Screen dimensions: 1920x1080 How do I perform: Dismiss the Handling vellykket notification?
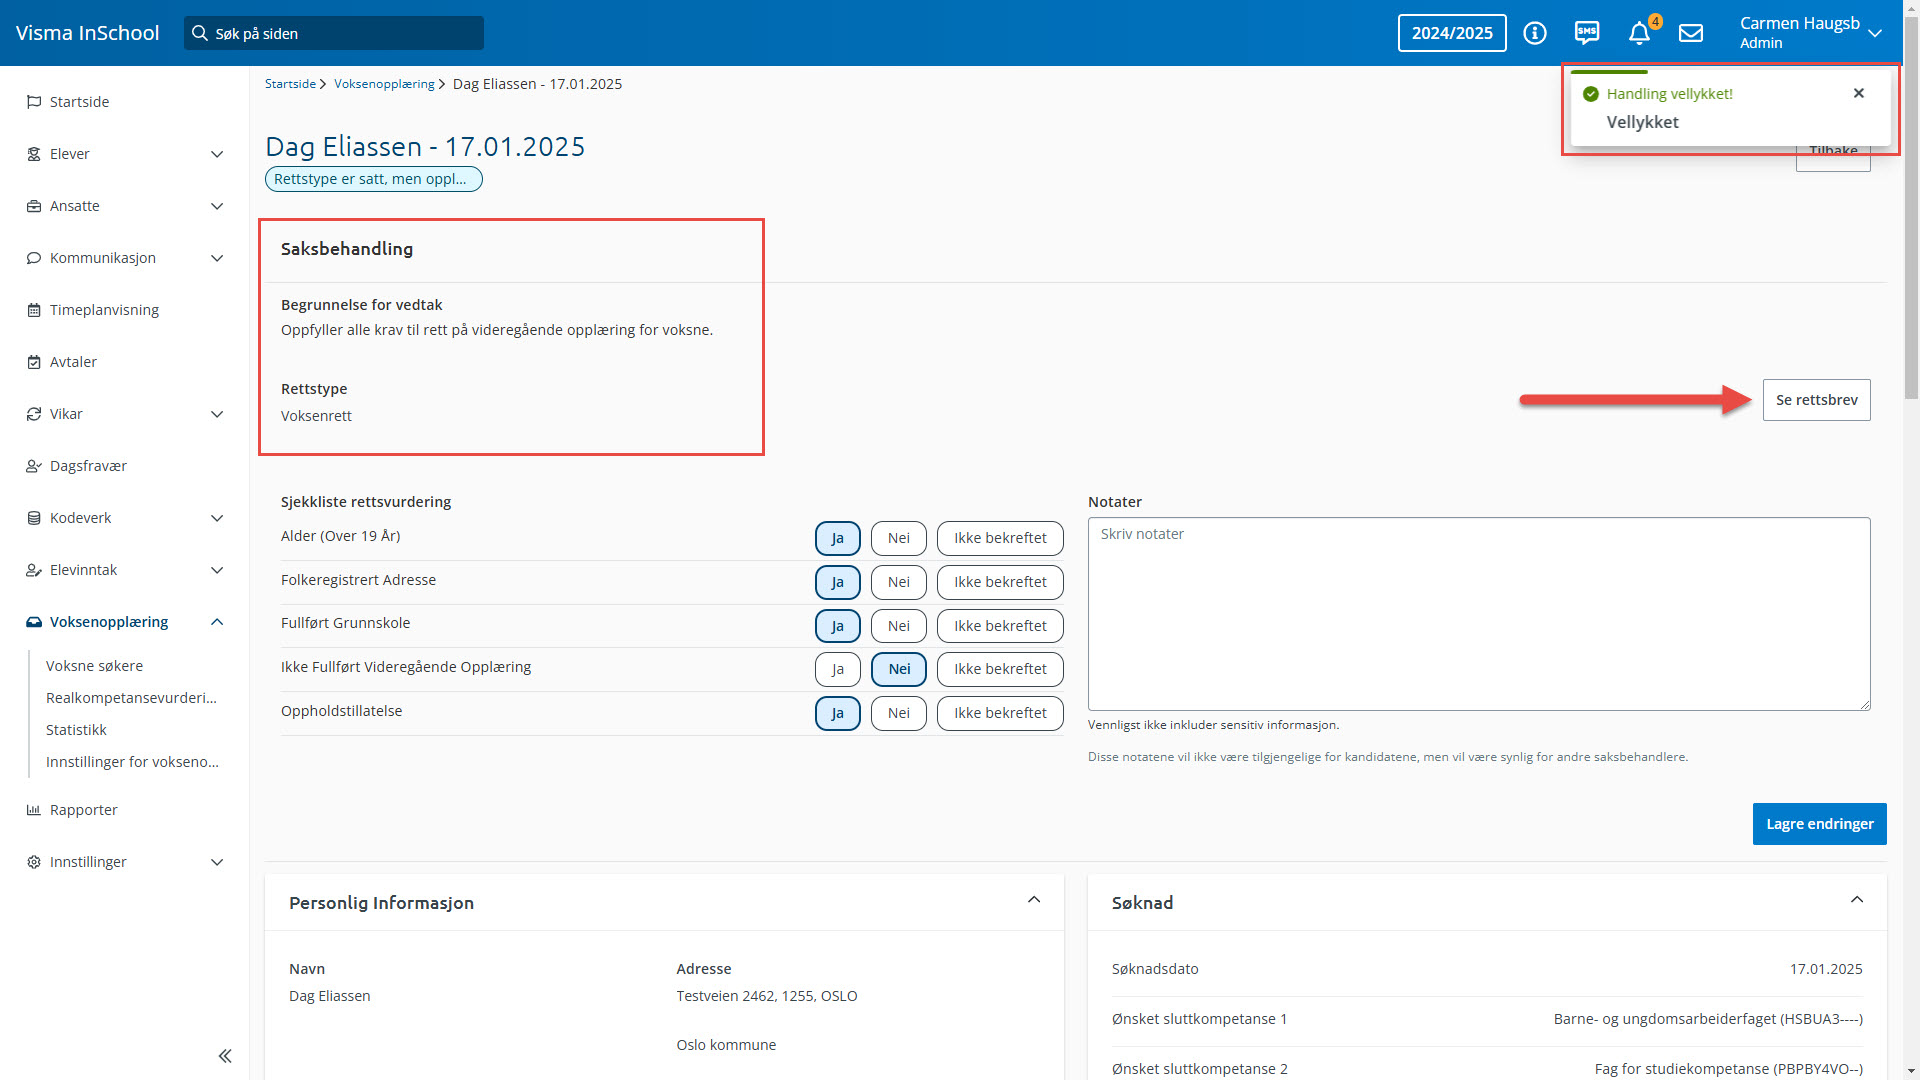1859,93
